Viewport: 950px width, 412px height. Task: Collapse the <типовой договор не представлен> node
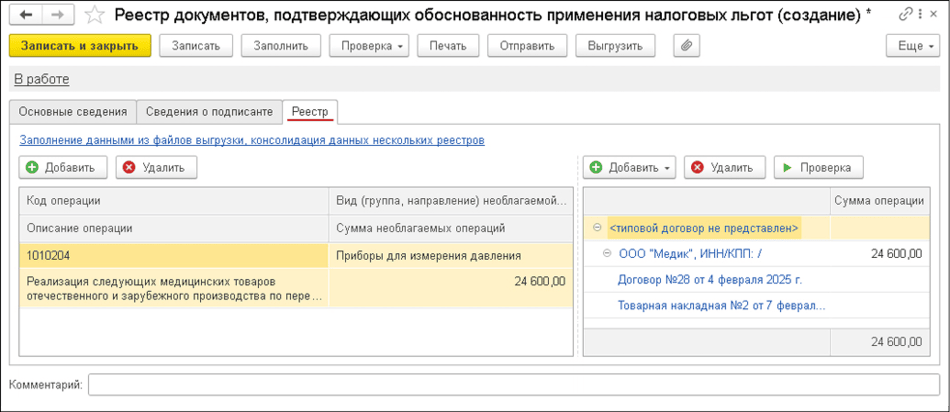pos(597,228)
